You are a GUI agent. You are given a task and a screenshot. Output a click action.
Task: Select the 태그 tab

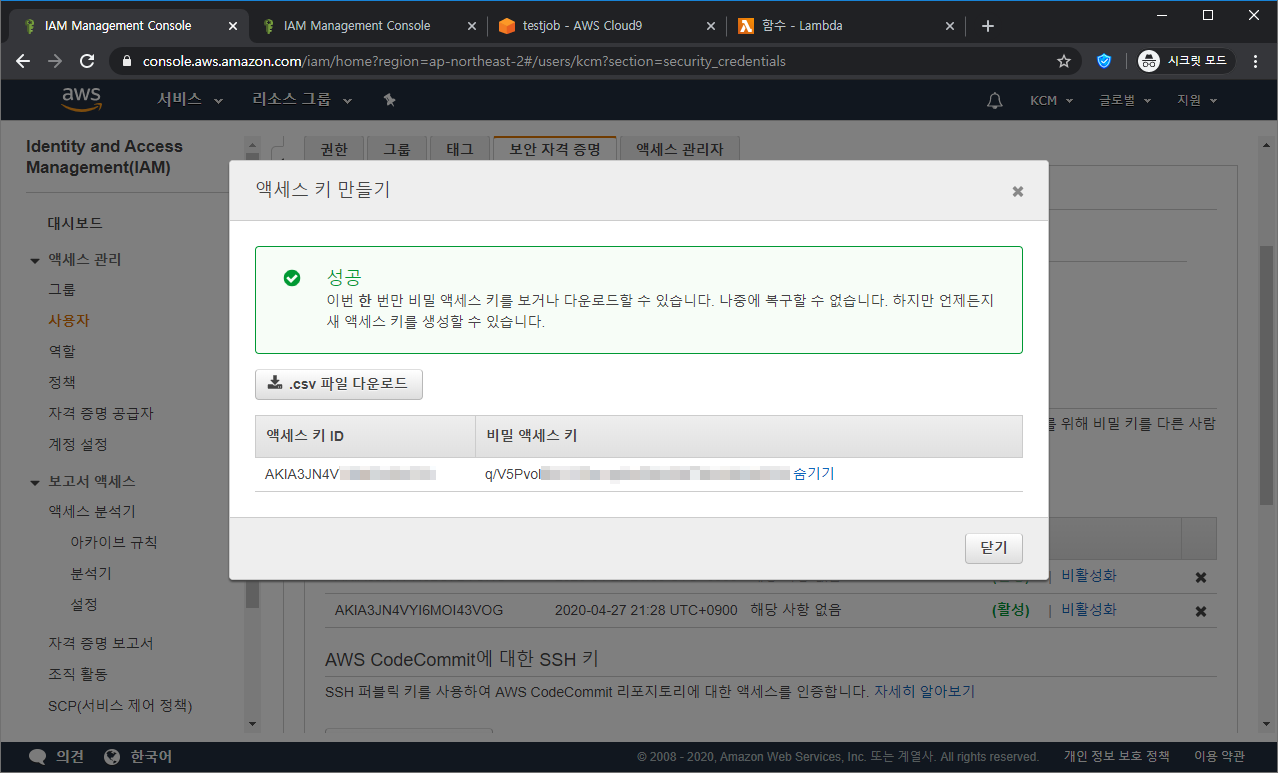point(460,149)
